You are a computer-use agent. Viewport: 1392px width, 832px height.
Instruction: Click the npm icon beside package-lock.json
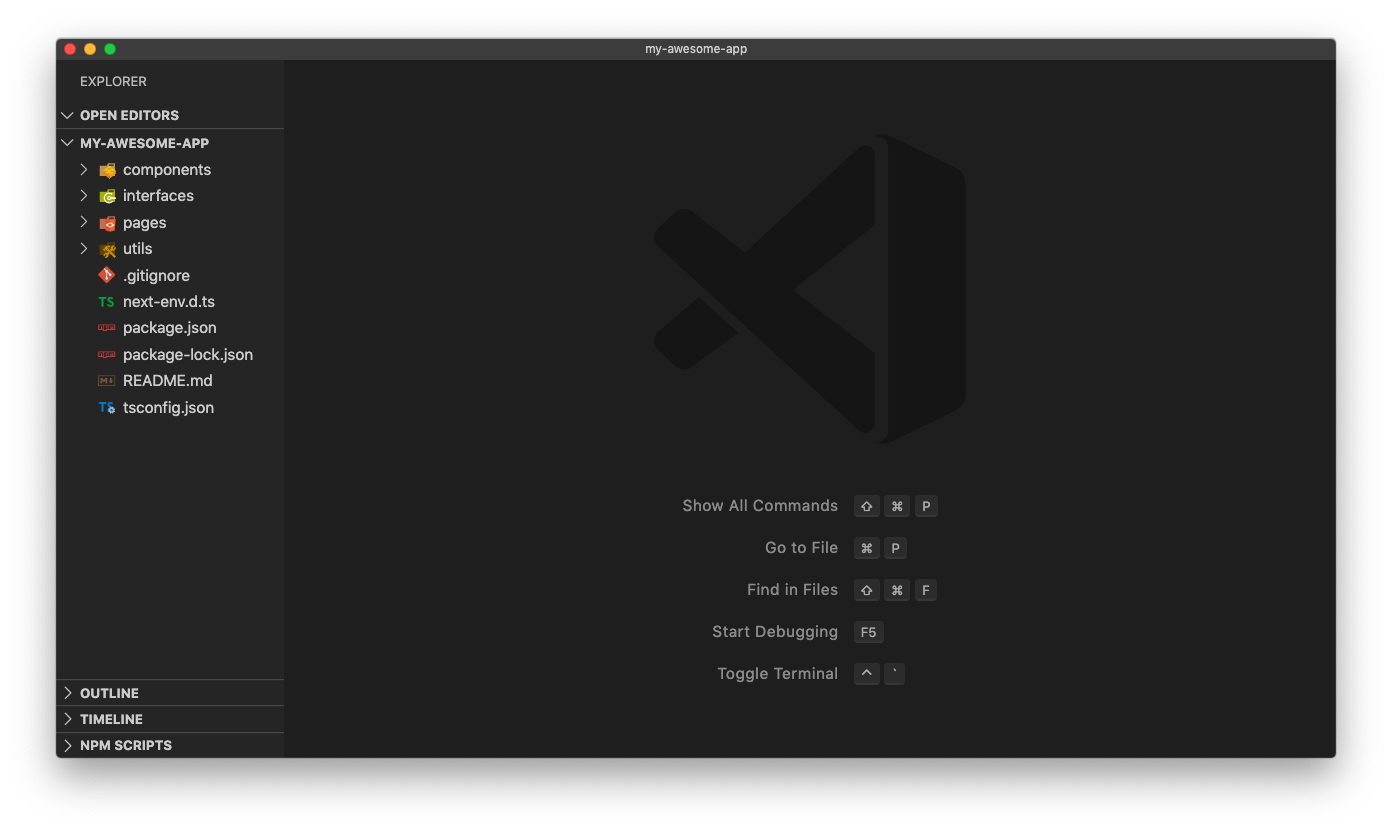tap(106, 355)
